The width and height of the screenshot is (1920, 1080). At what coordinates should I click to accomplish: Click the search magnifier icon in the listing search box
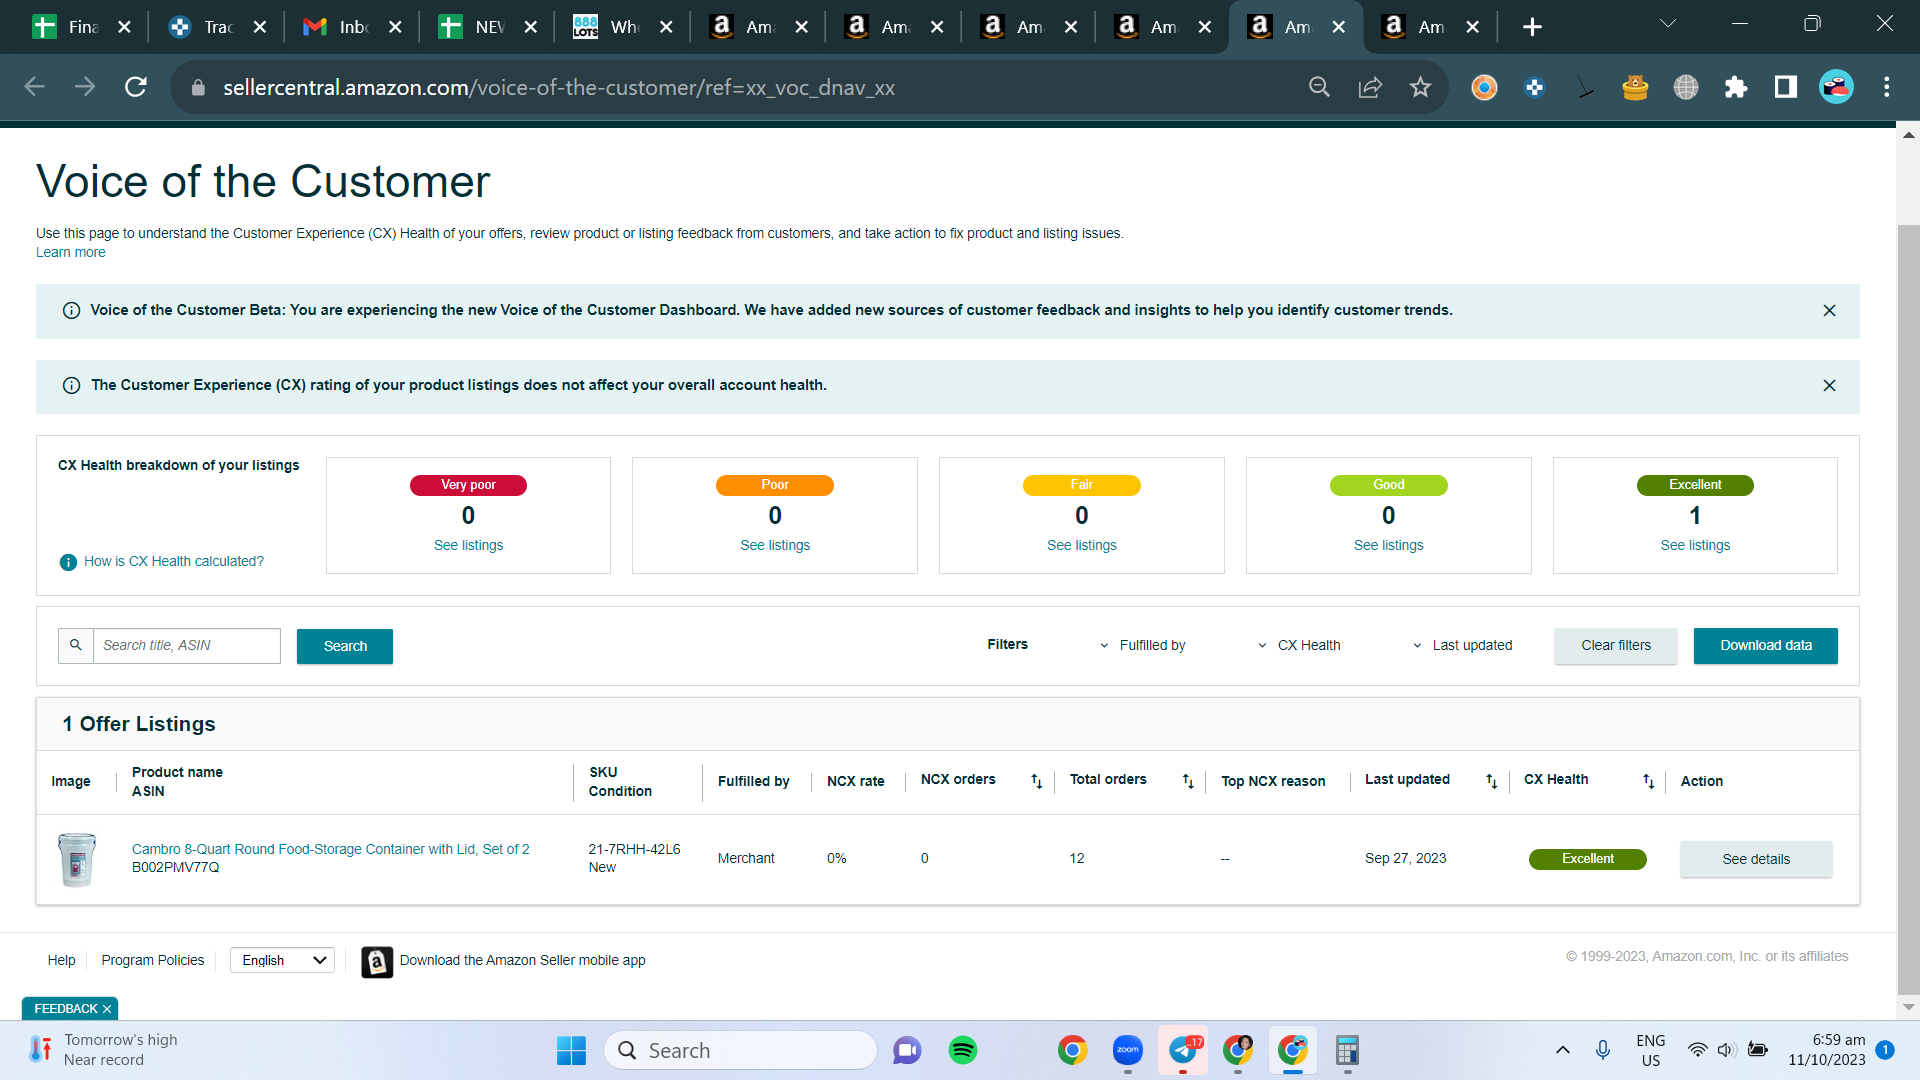pos(76,645)
